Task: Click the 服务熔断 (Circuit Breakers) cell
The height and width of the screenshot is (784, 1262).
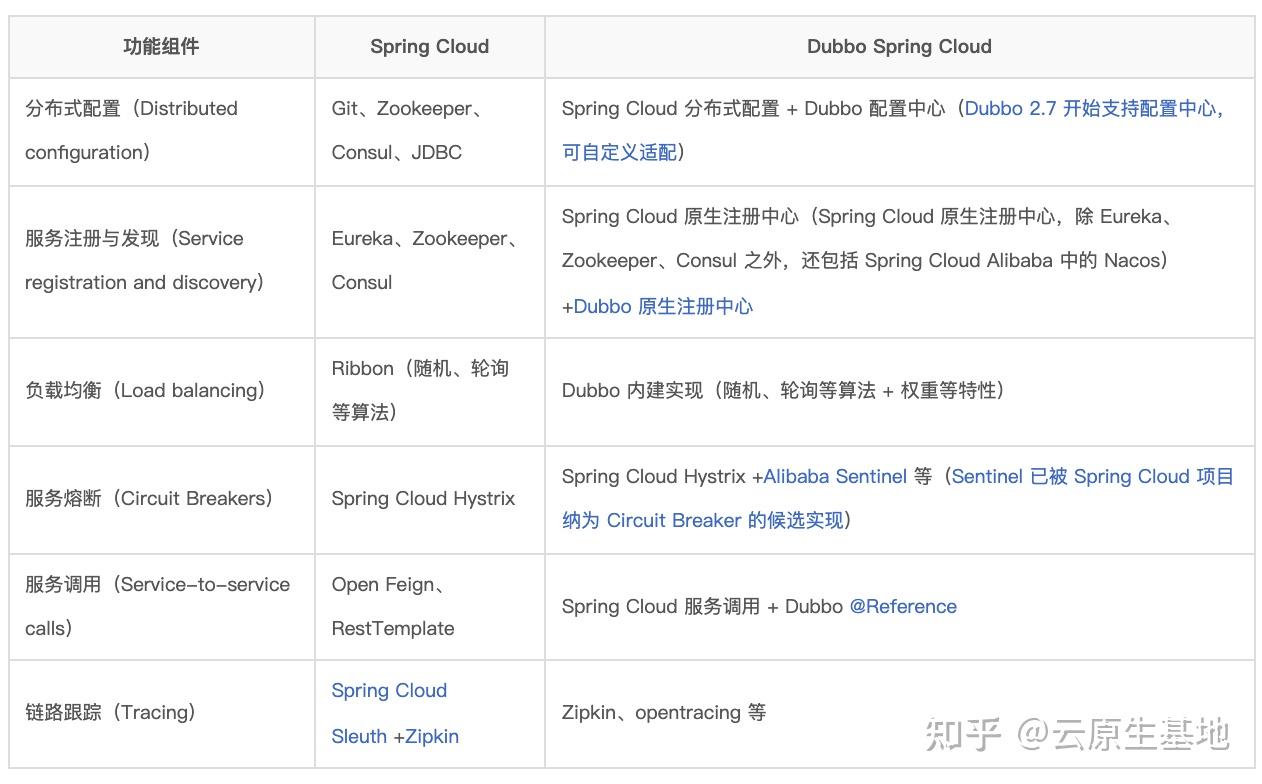Action: pos(161,499)
